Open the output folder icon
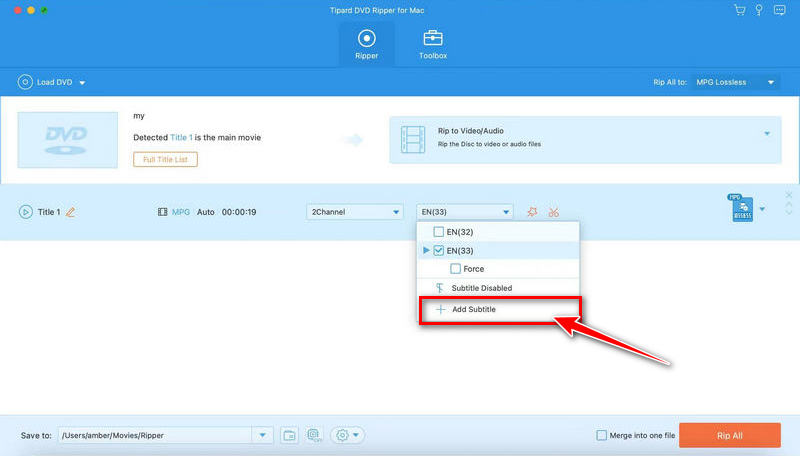 [289, 435]
